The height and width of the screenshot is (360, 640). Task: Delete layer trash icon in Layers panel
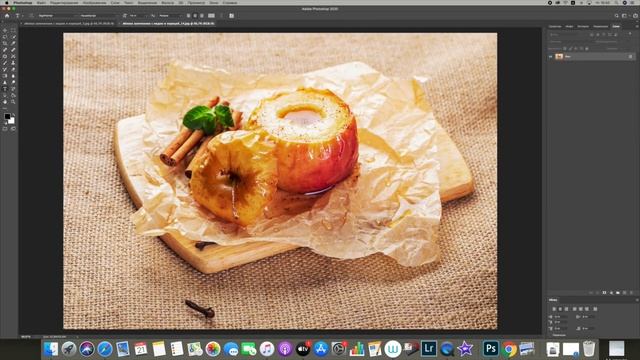coord(631,293)
